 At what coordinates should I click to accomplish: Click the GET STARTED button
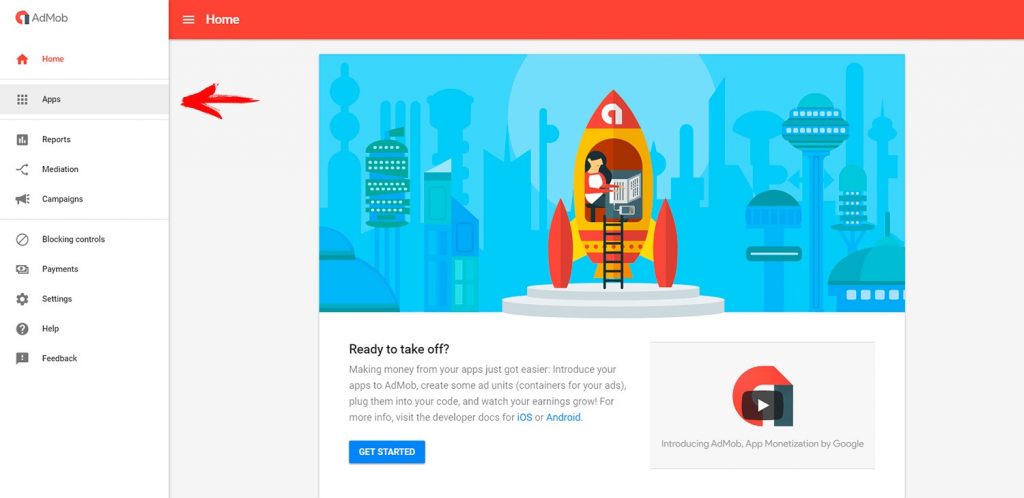387,452
